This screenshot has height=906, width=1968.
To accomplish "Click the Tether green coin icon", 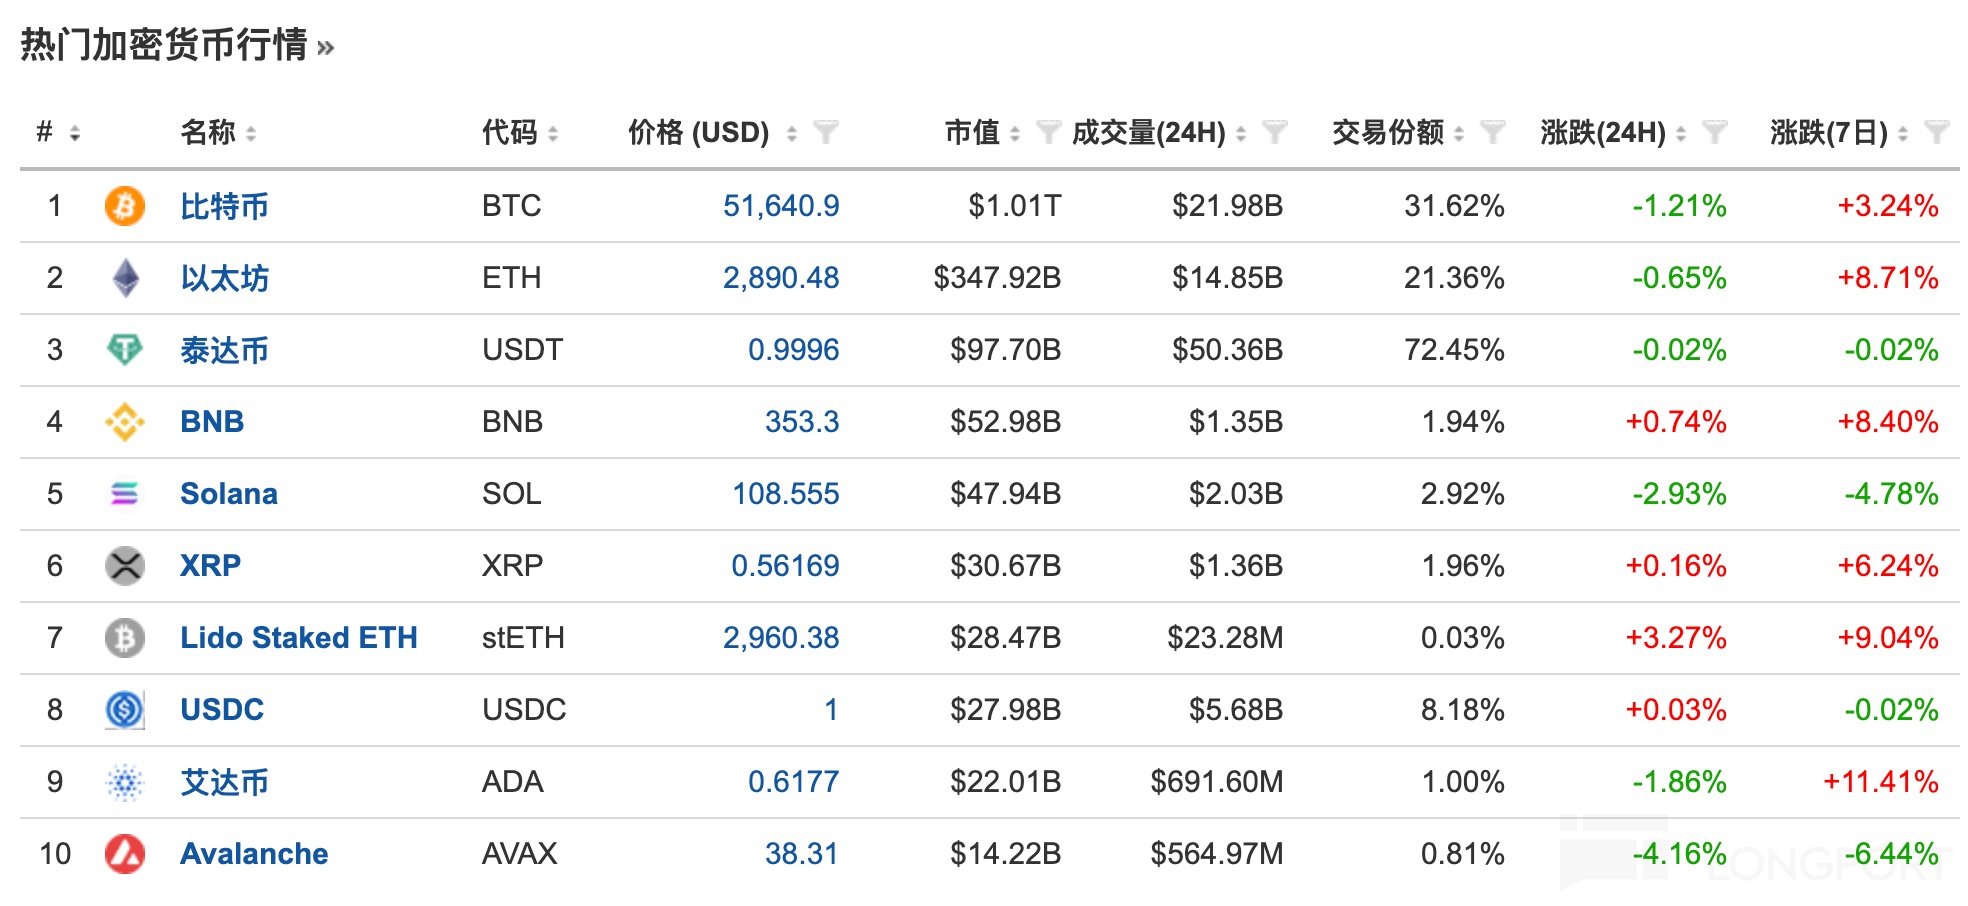I will pos(124,350).
